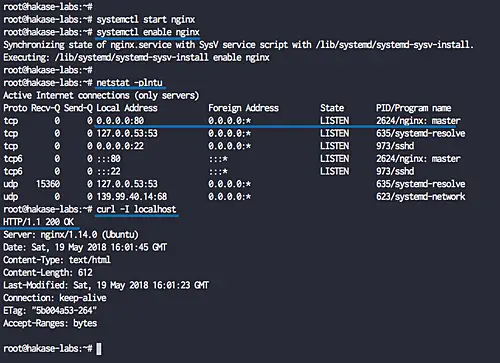Click LISTEN state in the 0.0.0.0:22 row
The height and width of the screenshot is (363, 500).
334,146
